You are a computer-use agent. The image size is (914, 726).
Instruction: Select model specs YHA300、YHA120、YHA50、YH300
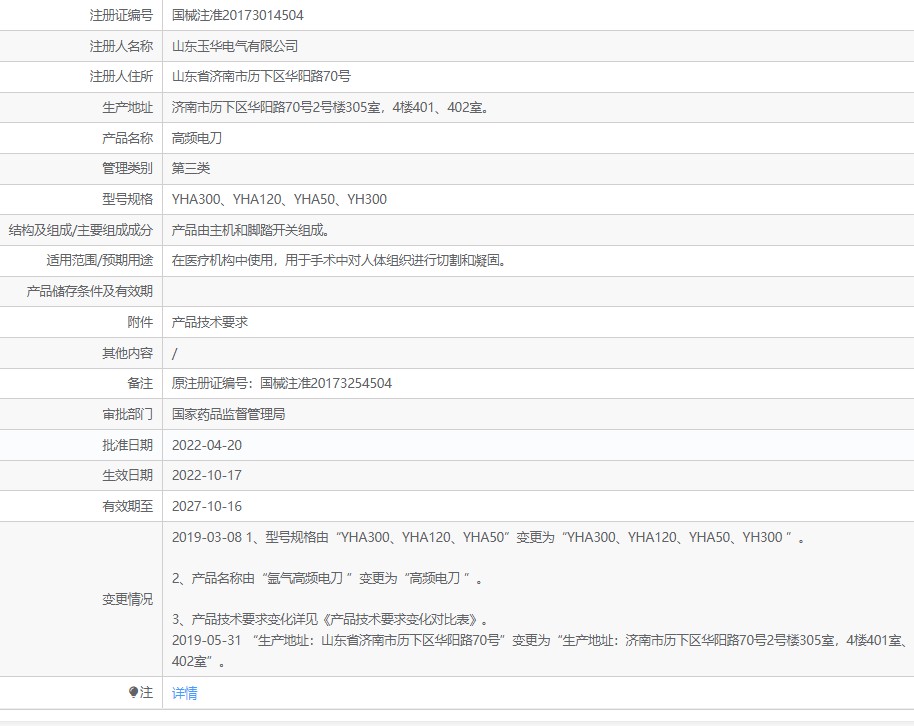point(279,199)
